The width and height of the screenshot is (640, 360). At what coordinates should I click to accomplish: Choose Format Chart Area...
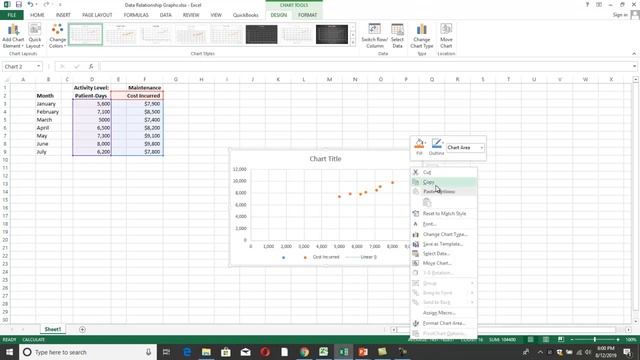(444, 323)
